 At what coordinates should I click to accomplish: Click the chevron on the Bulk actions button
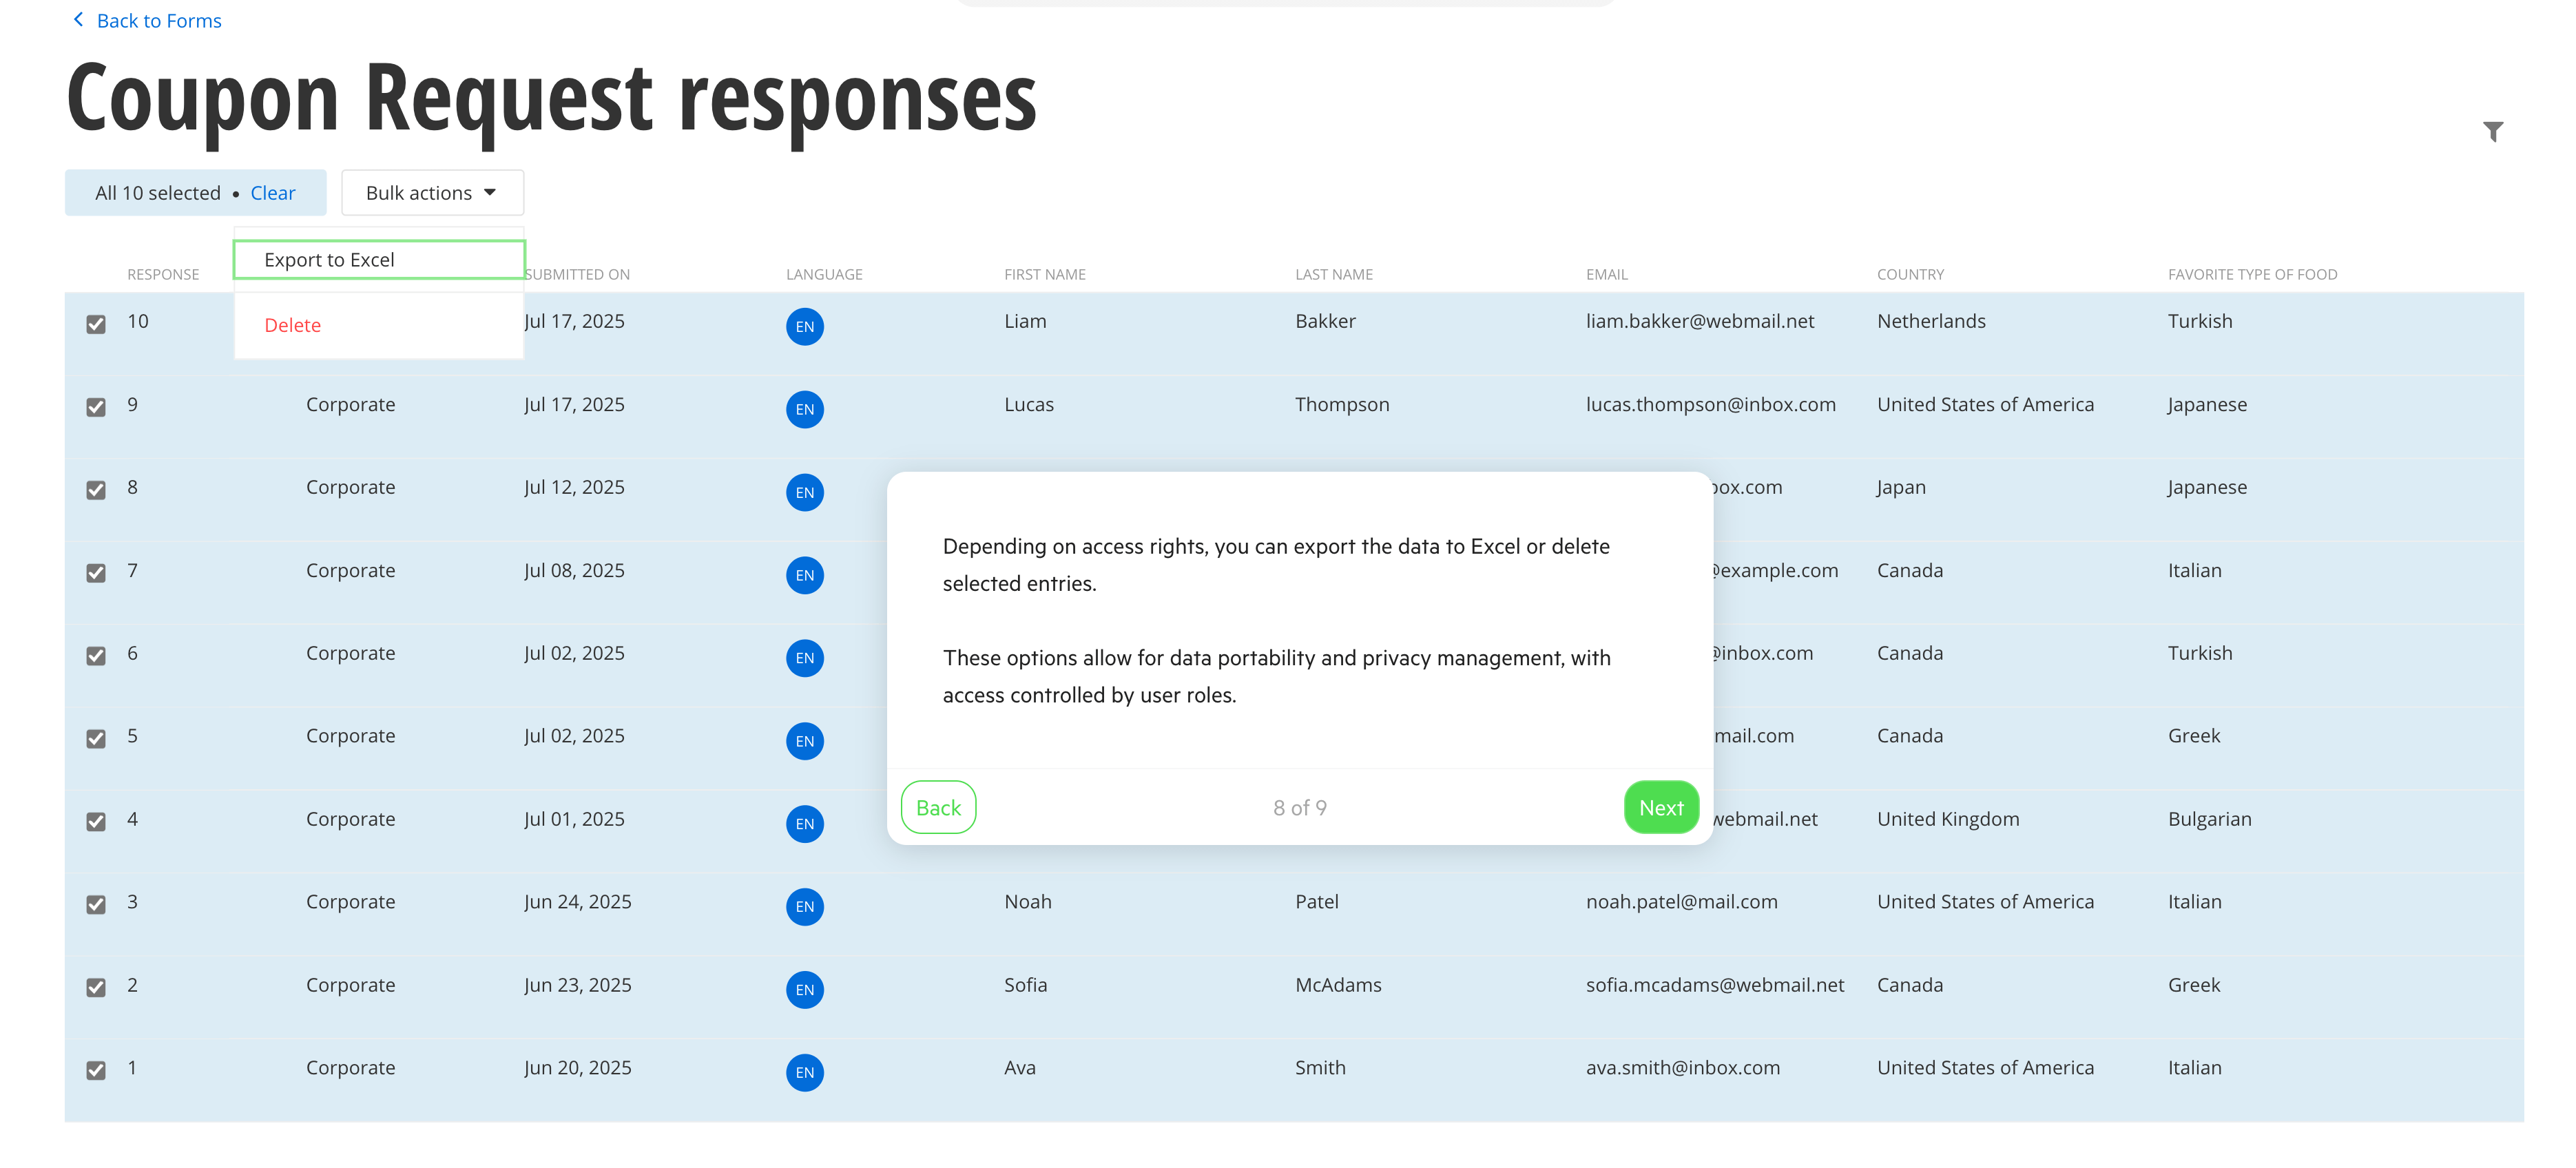tap(491, 192)
